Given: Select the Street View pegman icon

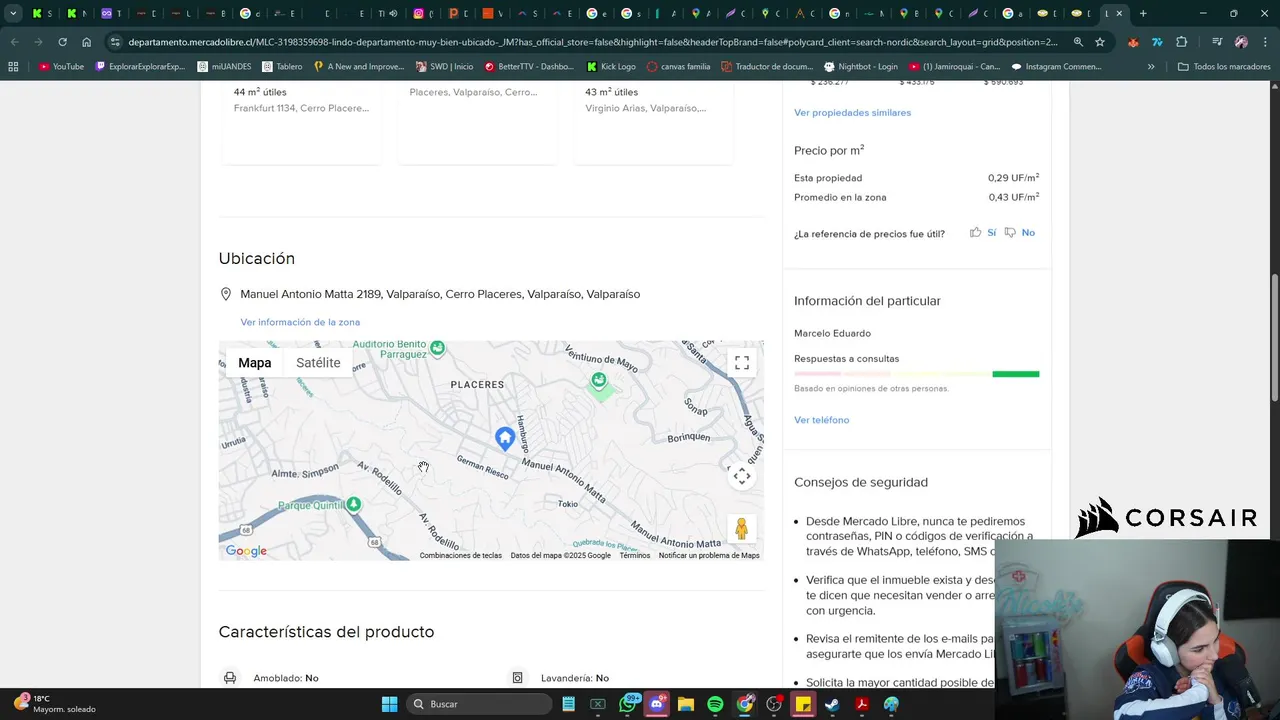Looking at the screenshot, I should (x=742, y=529).
